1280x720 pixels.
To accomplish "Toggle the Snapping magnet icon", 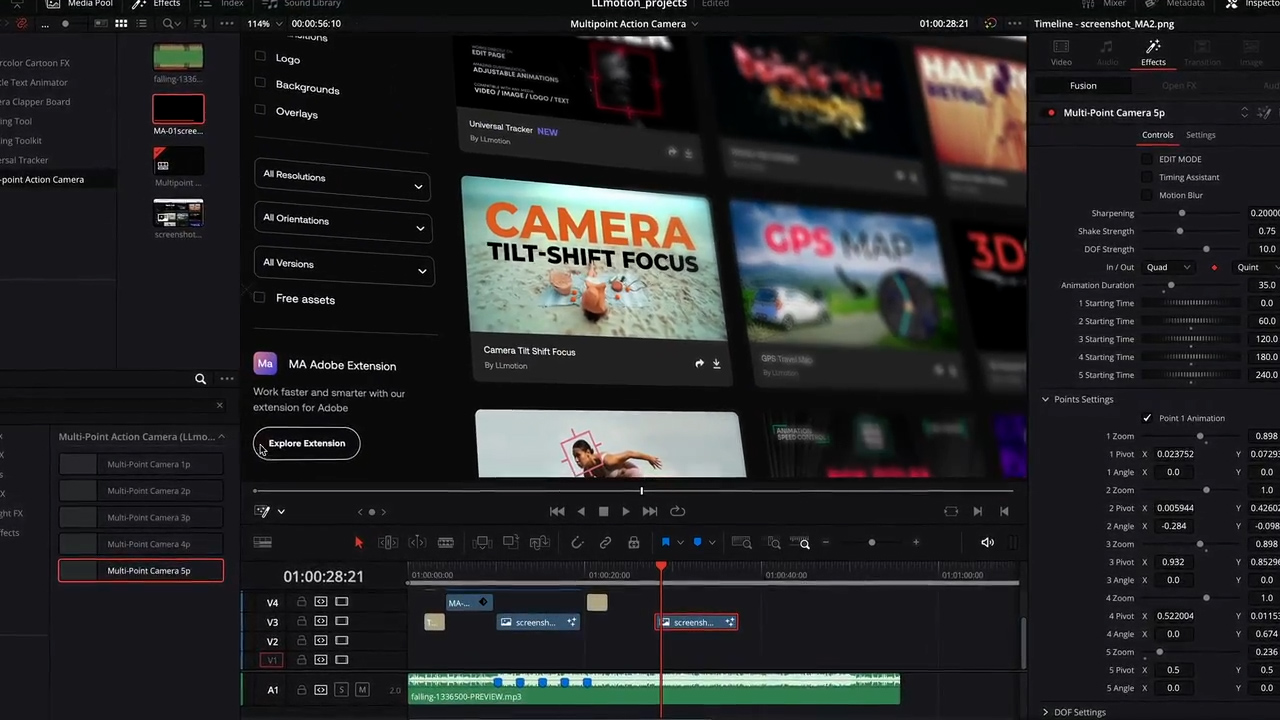I will point(577,542).
